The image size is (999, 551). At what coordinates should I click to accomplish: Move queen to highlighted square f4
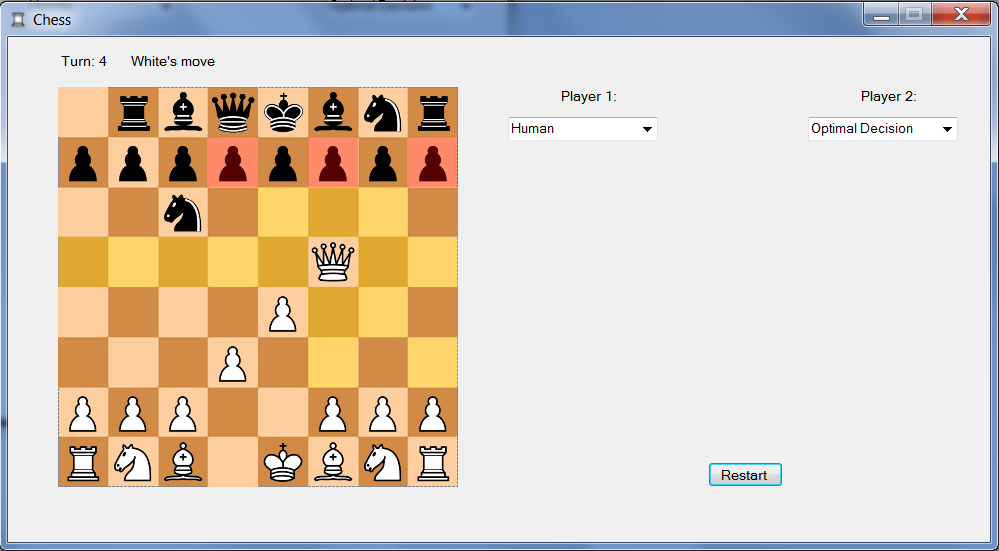pos(333,313)
